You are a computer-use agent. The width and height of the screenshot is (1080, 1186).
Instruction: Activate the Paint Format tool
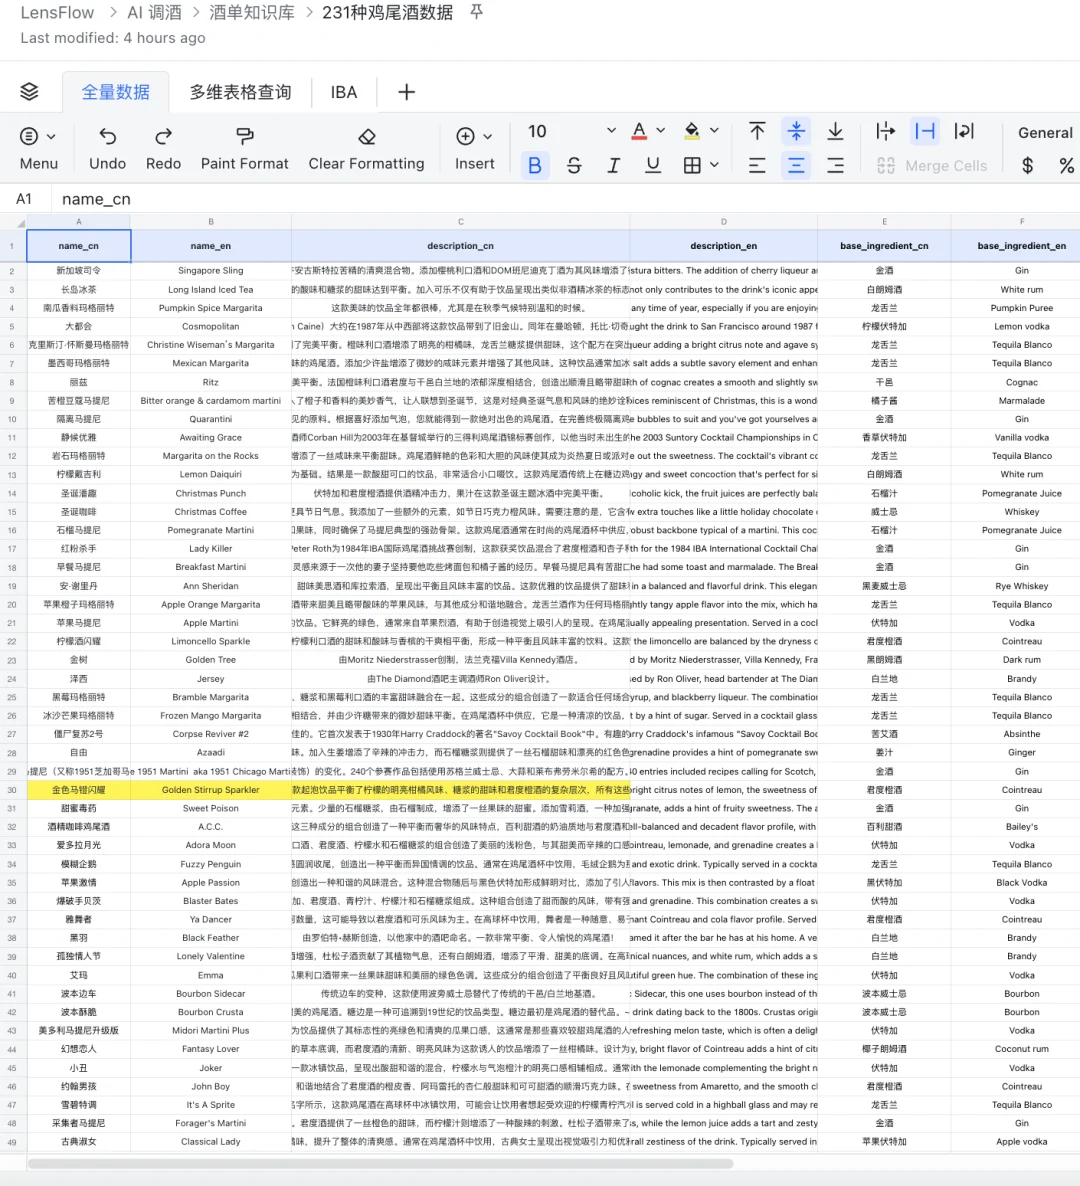tap(244, 136)
